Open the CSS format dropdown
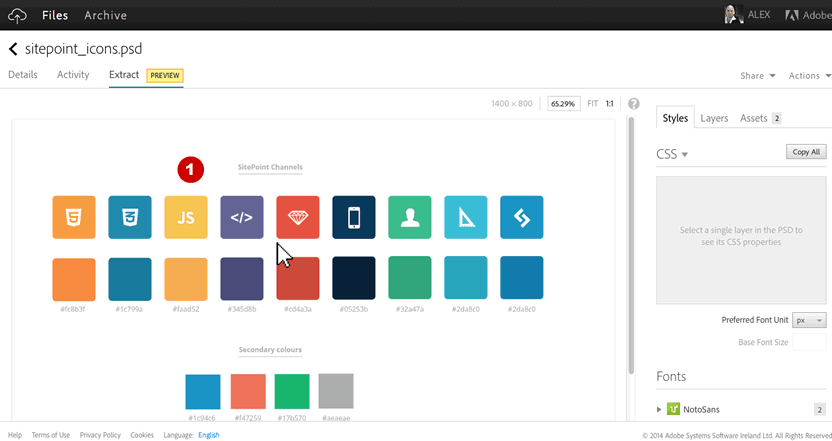The image size is (832, 441). [672, 154]
